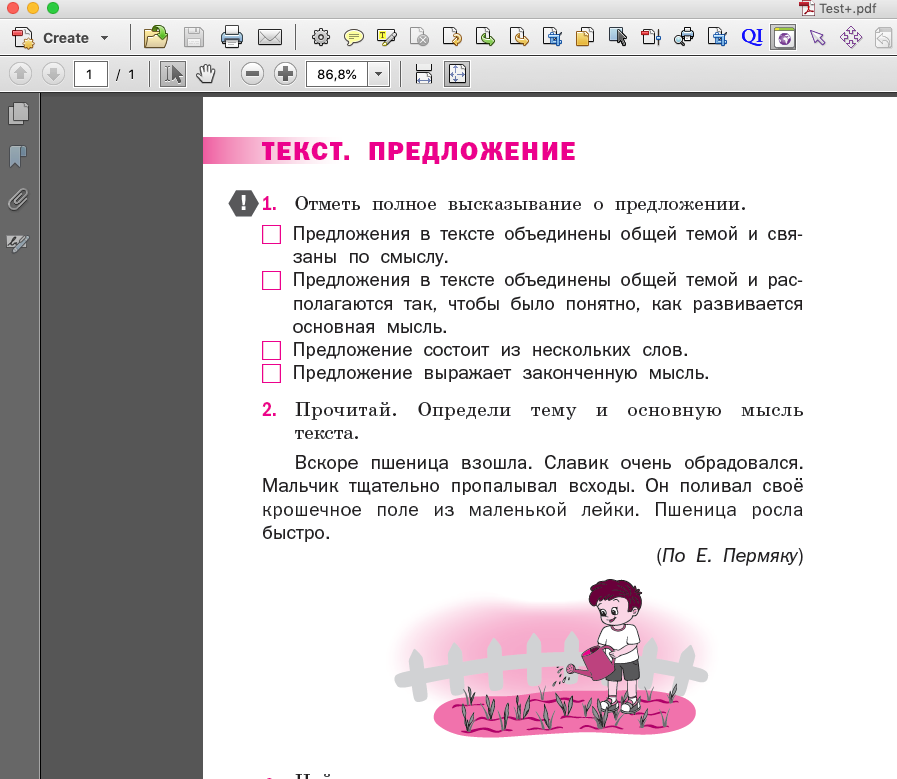Tick 'Предложение состоит из нескольких слов' checkbox
The width and height of the screenshot is (897, 779).
[271, 350]
